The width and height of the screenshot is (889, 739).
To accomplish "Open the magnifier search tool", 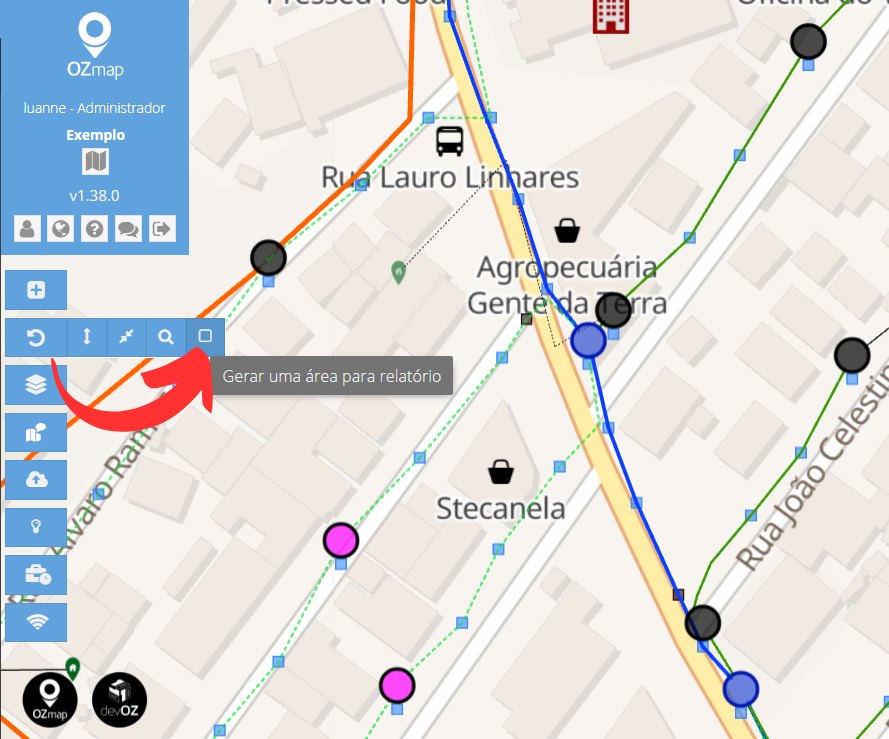I will (166, 337).
